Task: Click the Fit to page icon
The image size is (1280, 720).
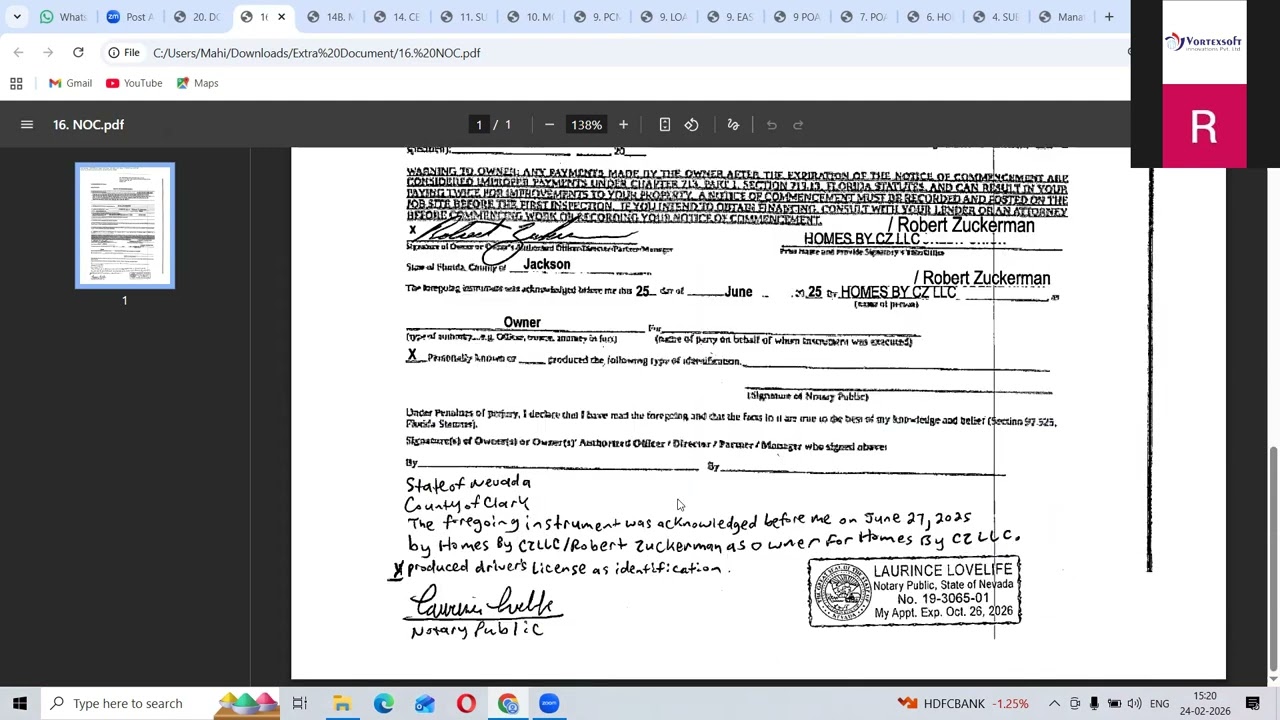Action: [665, 125]
